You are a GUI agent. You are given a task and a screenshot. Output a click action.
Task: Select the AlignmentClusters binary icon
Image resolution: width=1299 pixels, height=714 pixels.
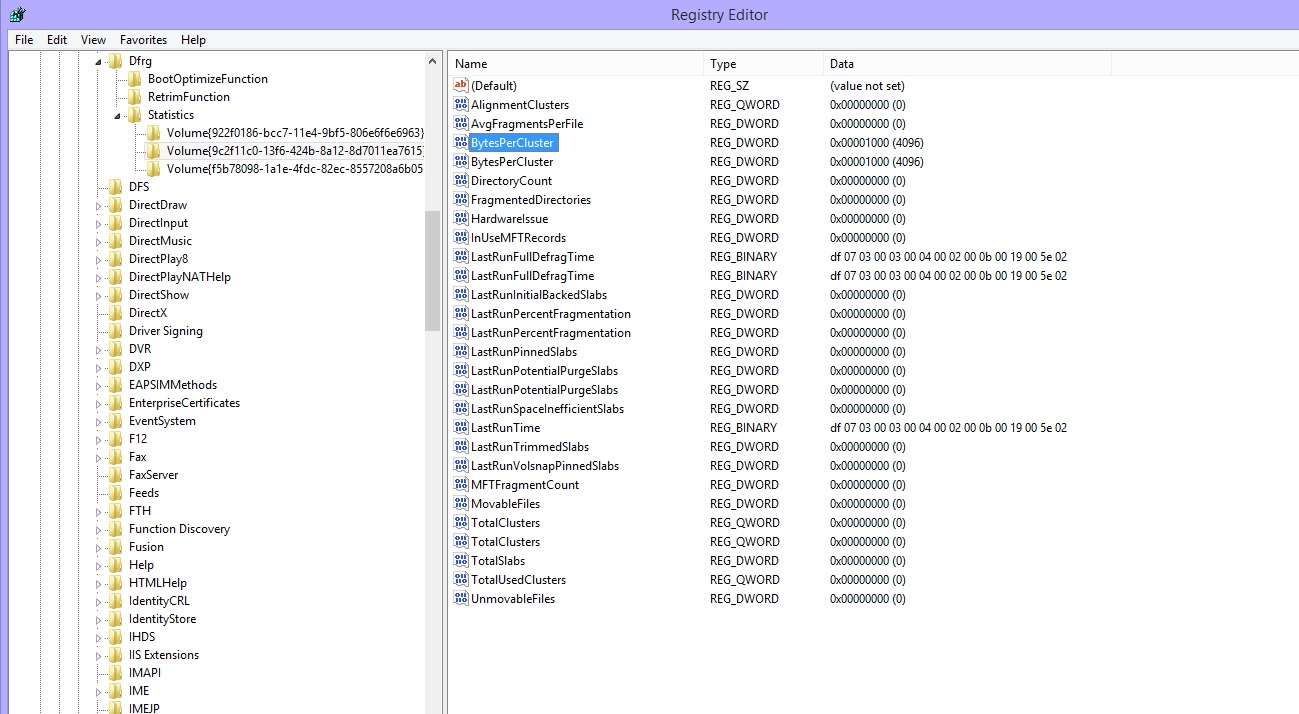point(461,104)
